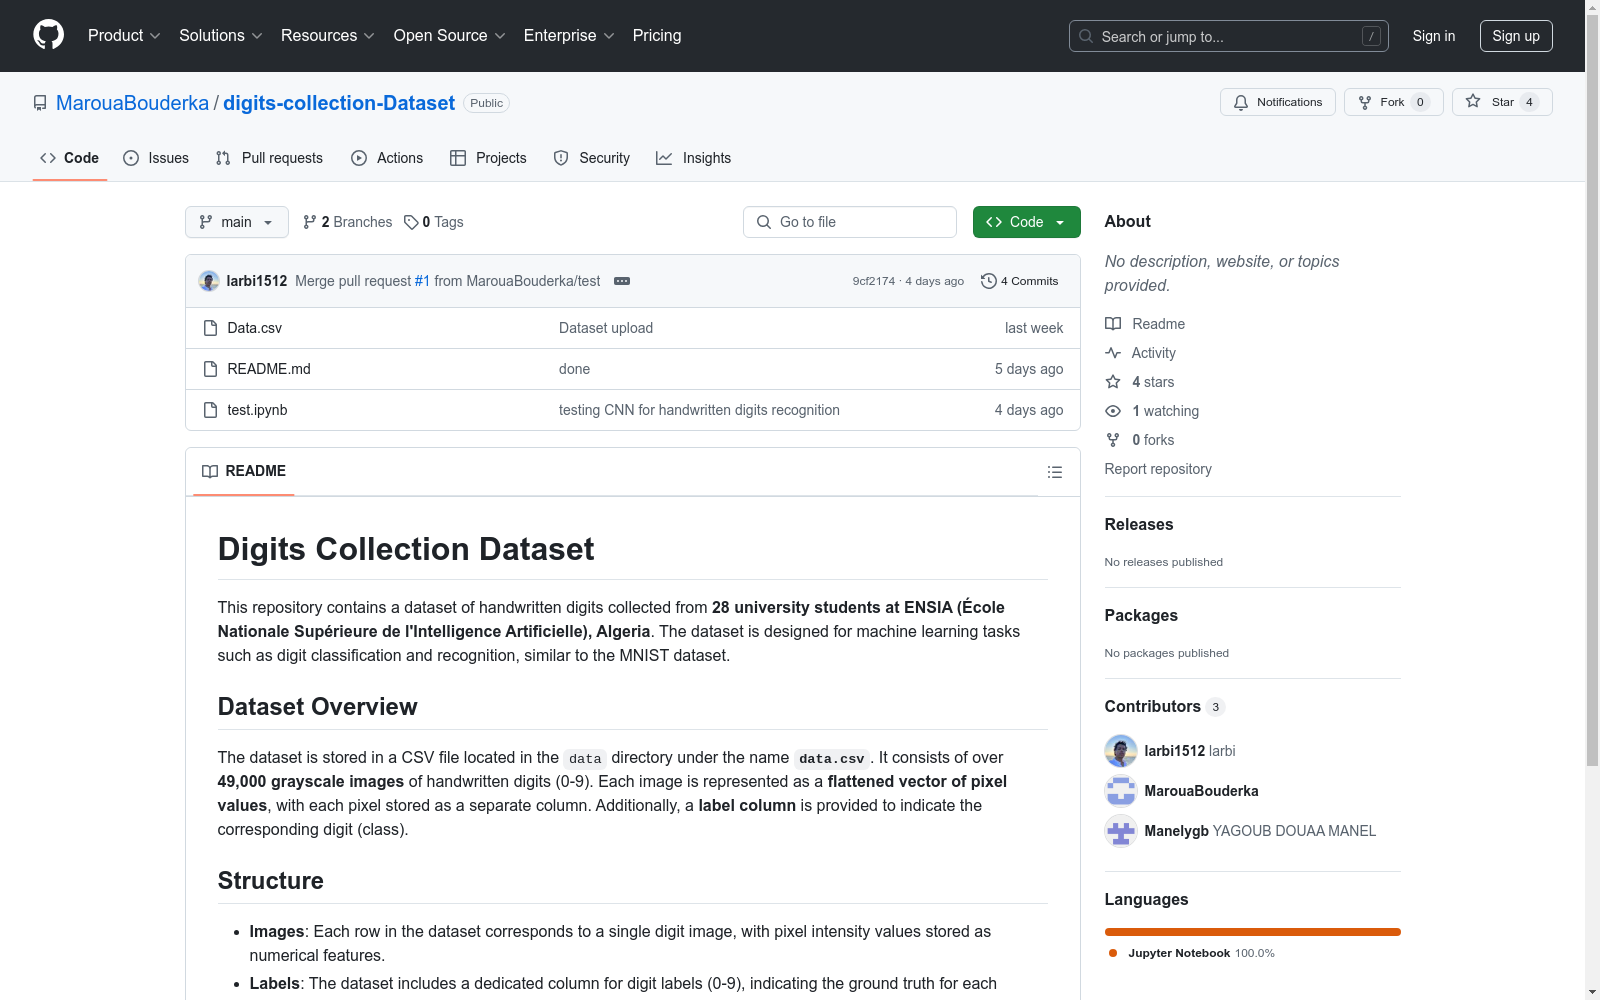This screenshot has height=1000, width=1600.
Task: Click the Jupyter Notebook language bar
Action: 1252,932
